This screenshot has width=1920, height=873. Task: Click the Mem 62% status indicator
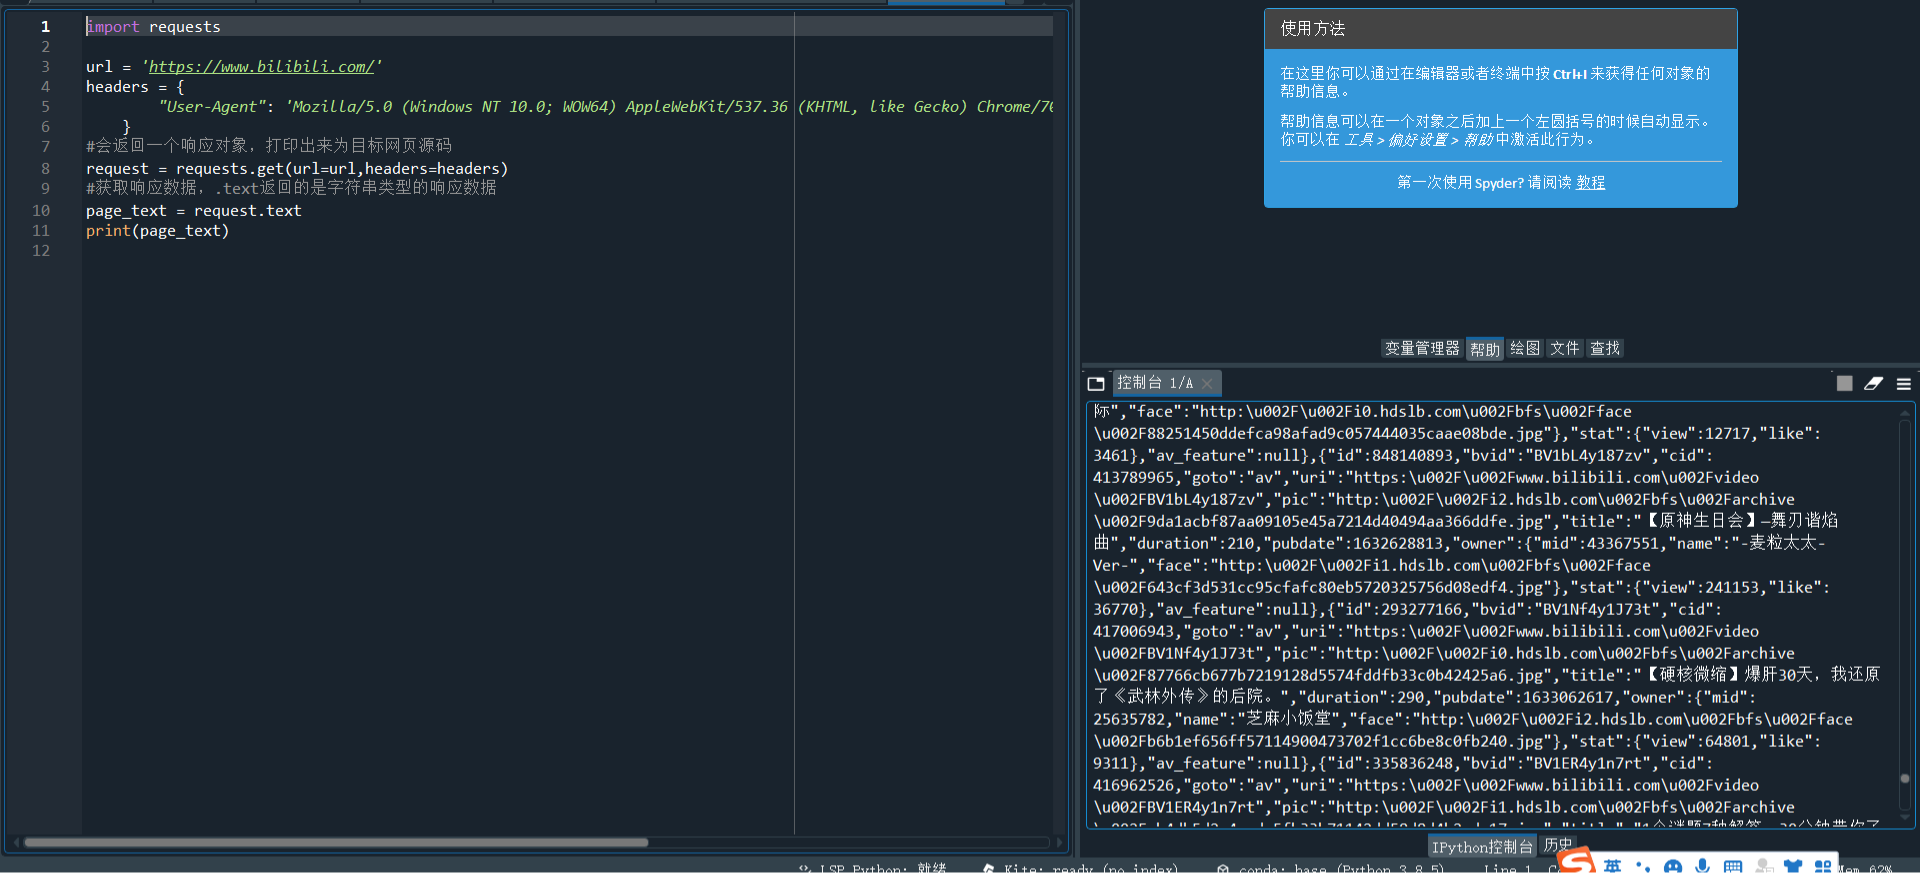point(1866,868)
